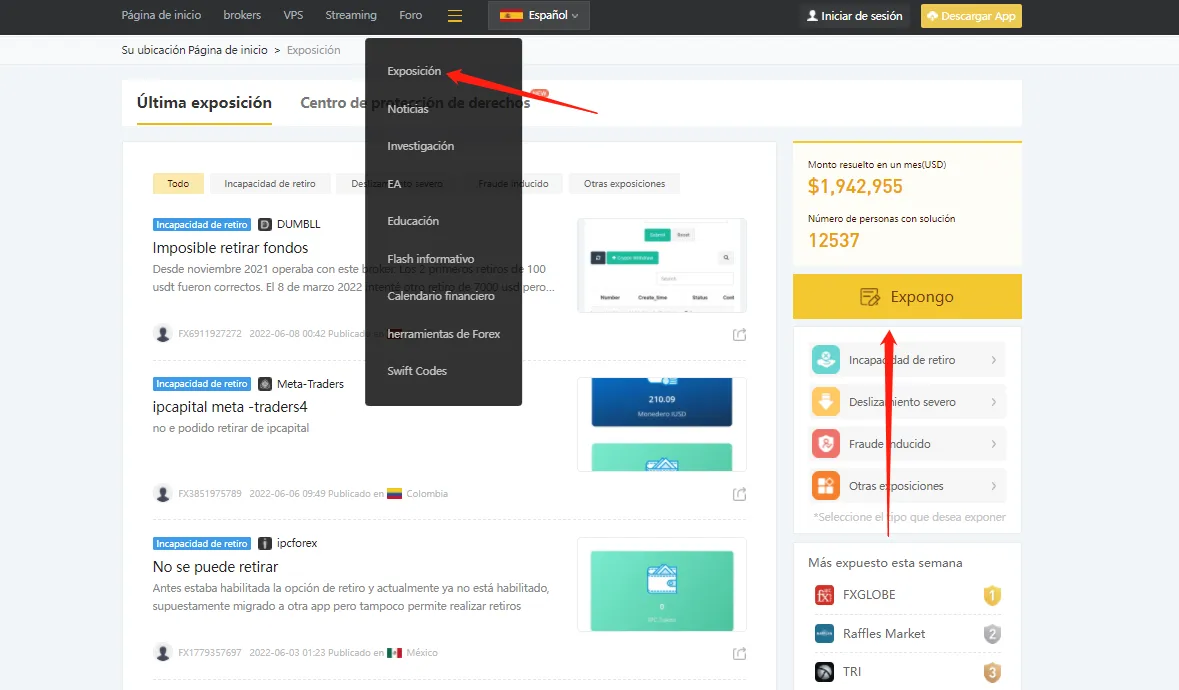Click the TRI logo icon
Image resolution: width=1179 pixels, height=690 pixels.
[x=825, y=671]
